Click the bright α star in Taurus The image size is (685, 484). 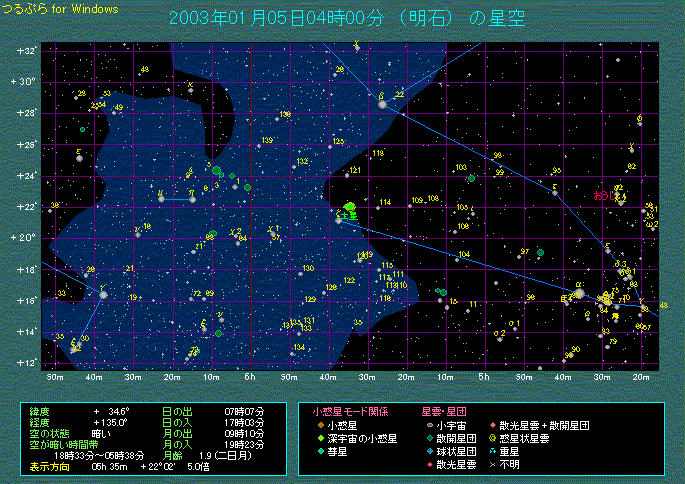(x=579, y=294)
